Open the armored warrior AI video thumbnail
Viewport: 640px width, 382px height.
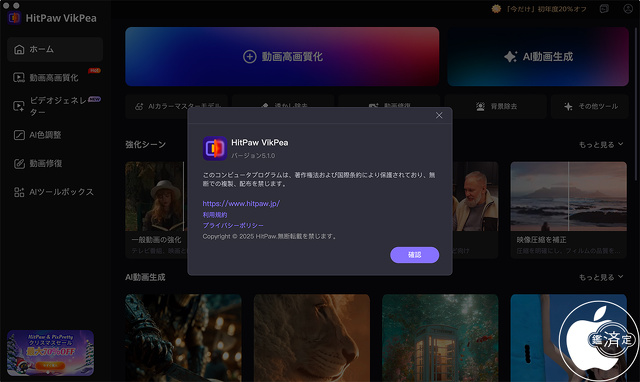[x=183, y=338]
